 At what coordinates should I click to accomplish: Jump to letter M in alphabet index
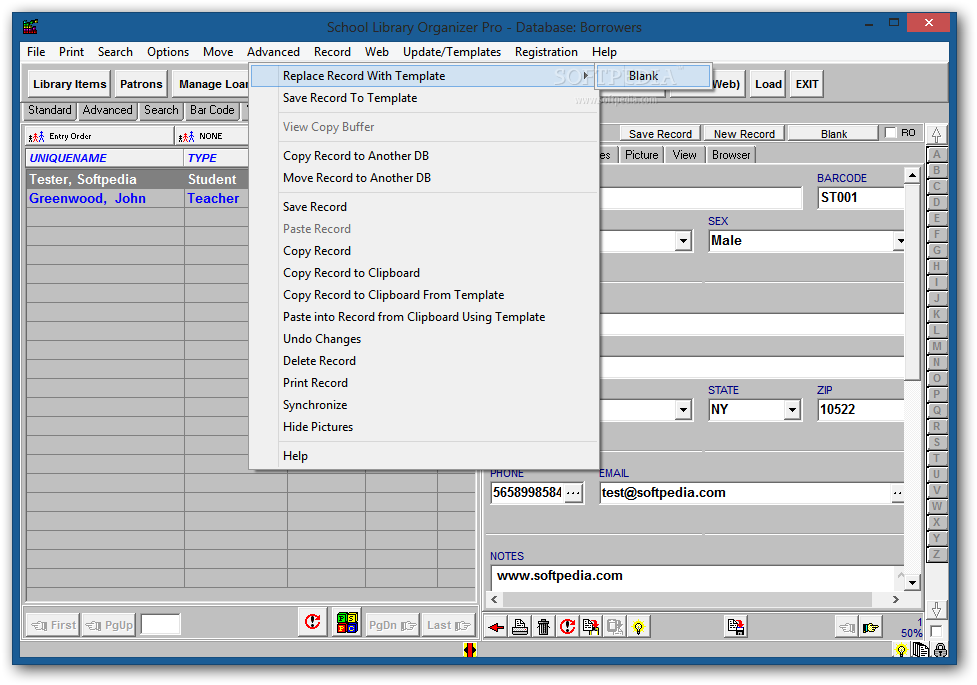936,347
